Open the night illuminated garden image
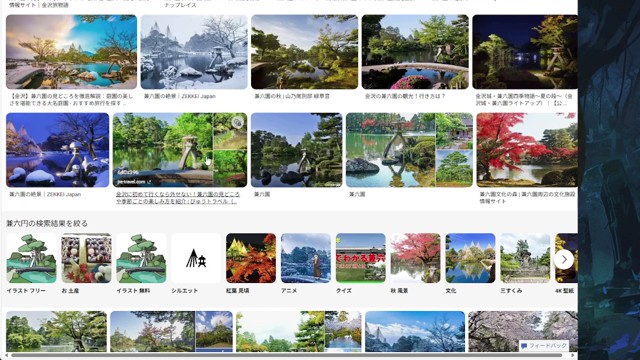The height and width of the screenshot is (360, 640). point(525,52)
